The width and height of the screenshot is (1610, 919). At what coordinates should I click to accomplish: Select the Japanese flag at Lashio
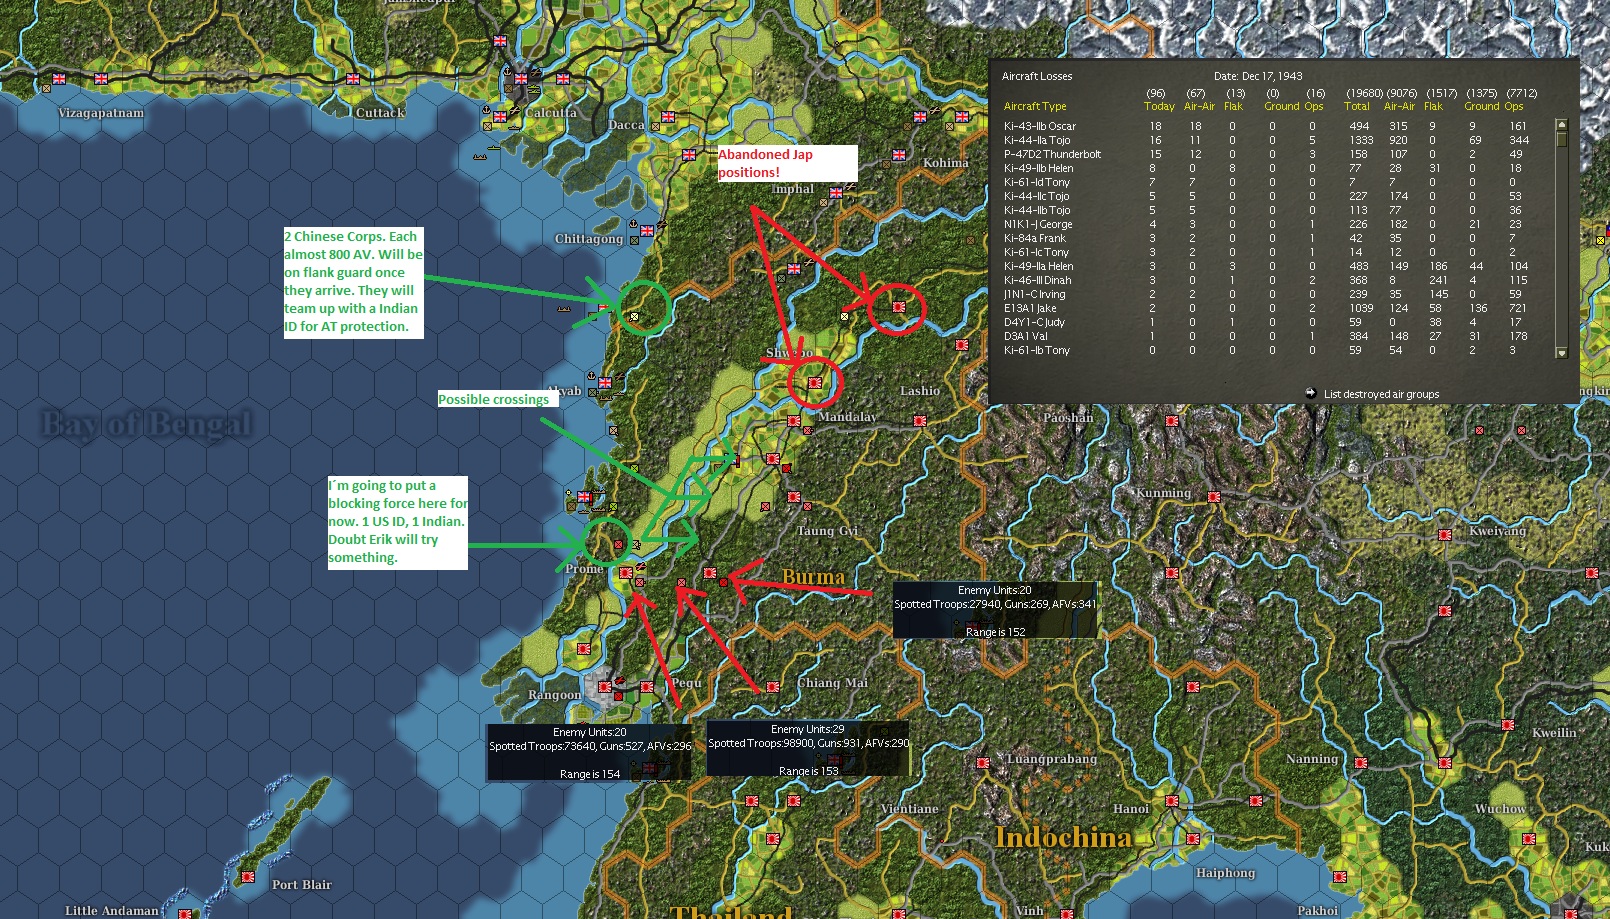tap(921, 421)
